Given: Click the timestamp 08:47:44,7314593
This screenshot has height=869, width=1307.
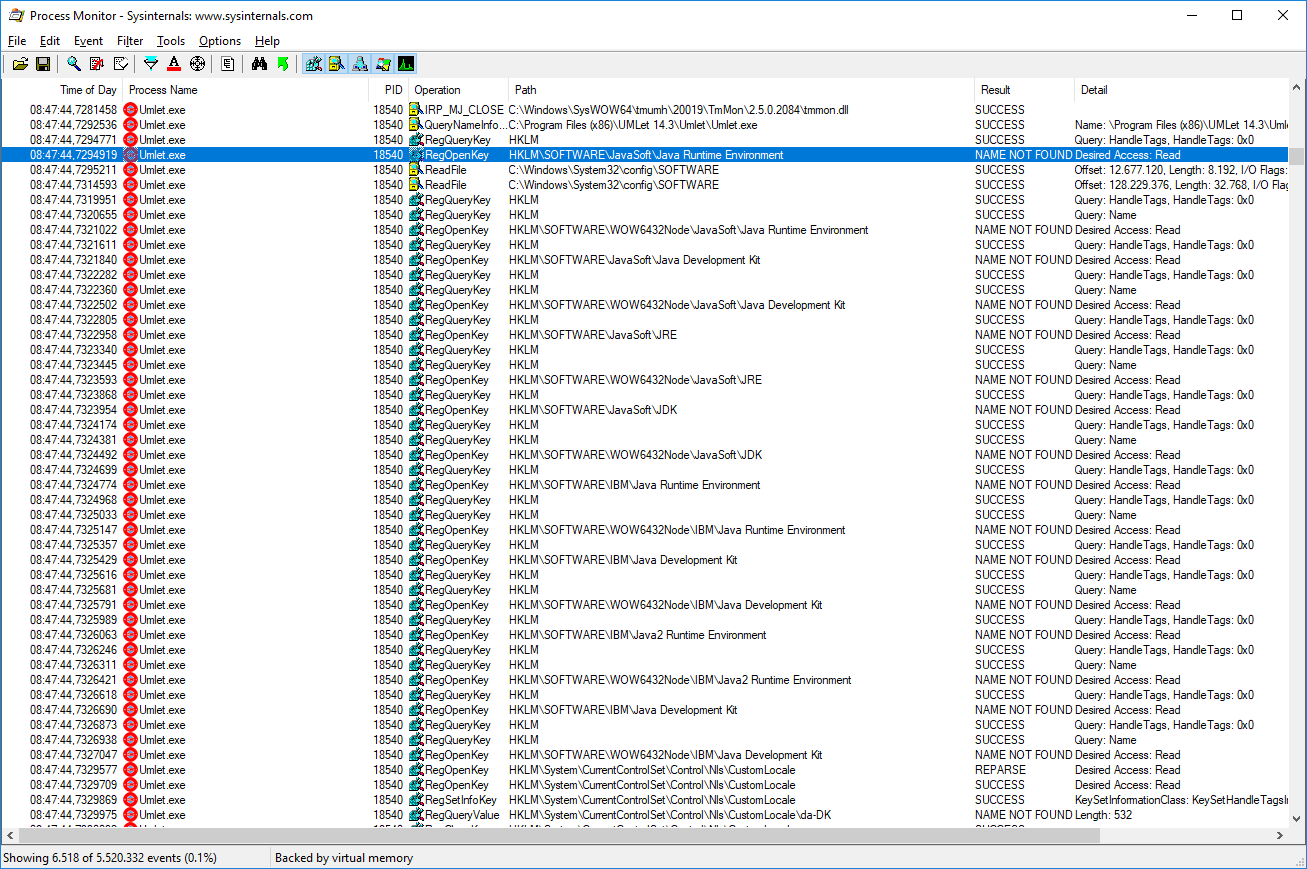Looking at the screenshot, I should [73, 185].
